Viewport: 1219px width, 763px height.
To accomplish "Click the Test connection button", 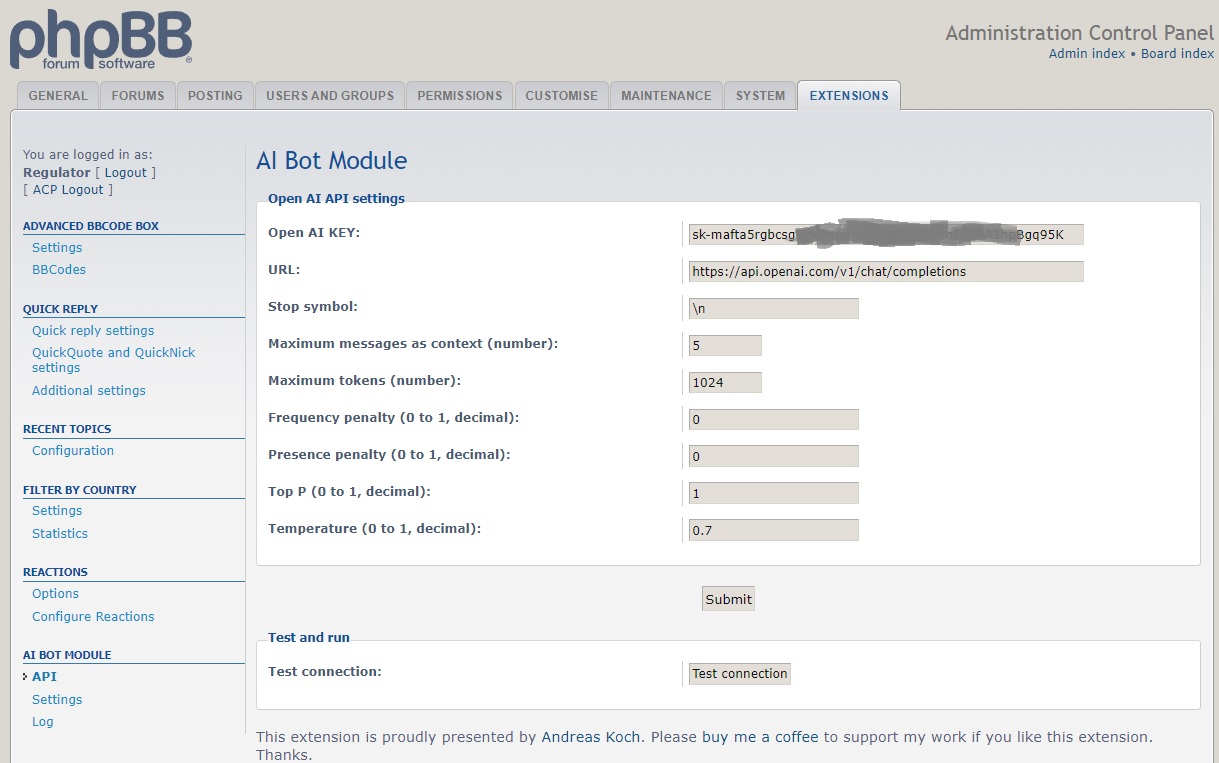I will coord(740,674).
